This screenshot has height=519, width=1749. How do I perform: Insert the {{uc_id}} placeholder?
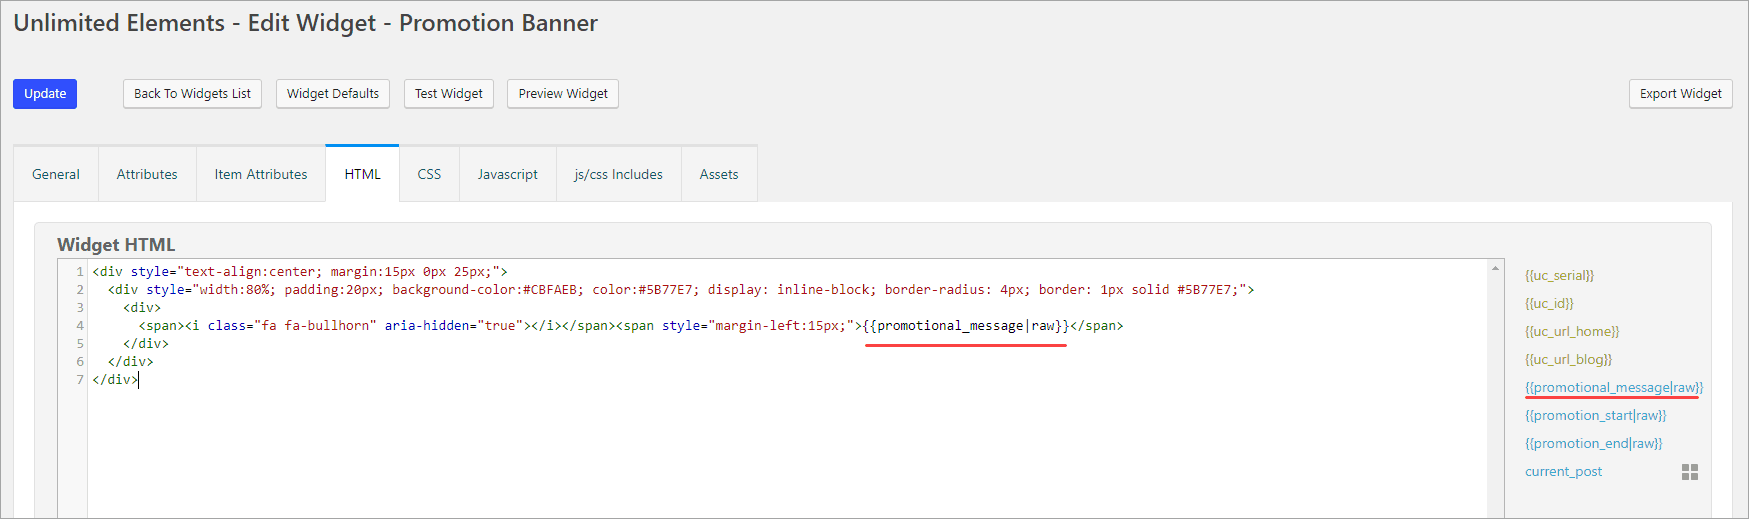tap(1549, 303)
